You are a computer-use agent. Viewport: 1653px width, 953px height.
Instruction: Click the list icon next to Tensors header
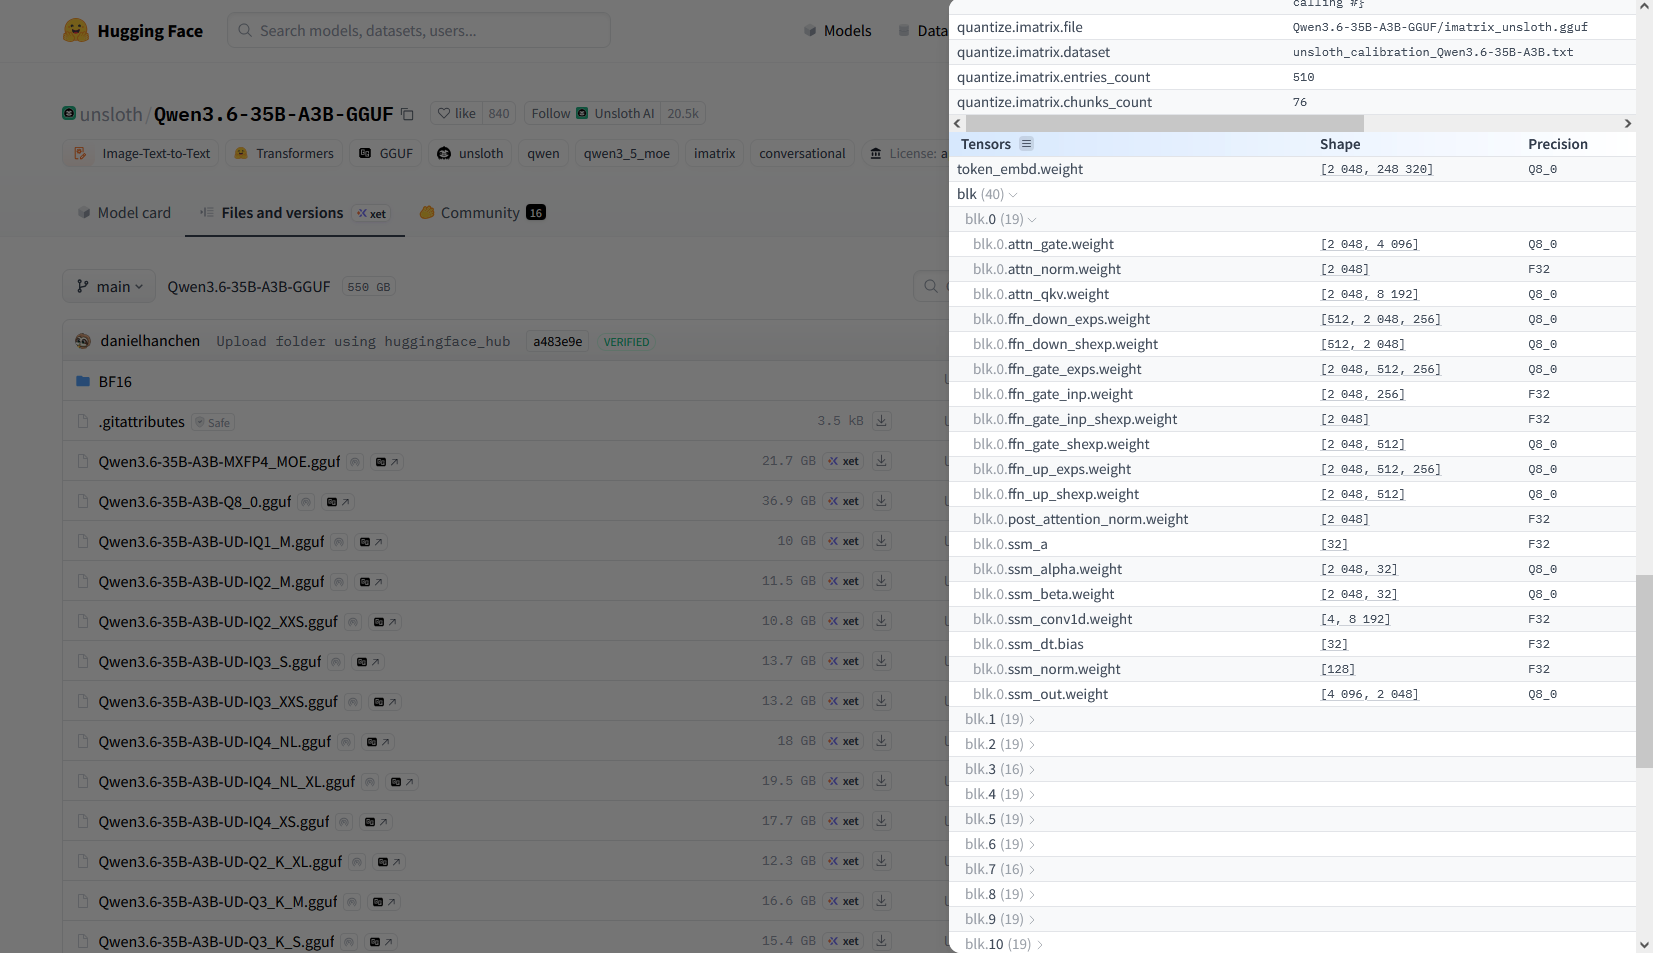click(1026, 144)
